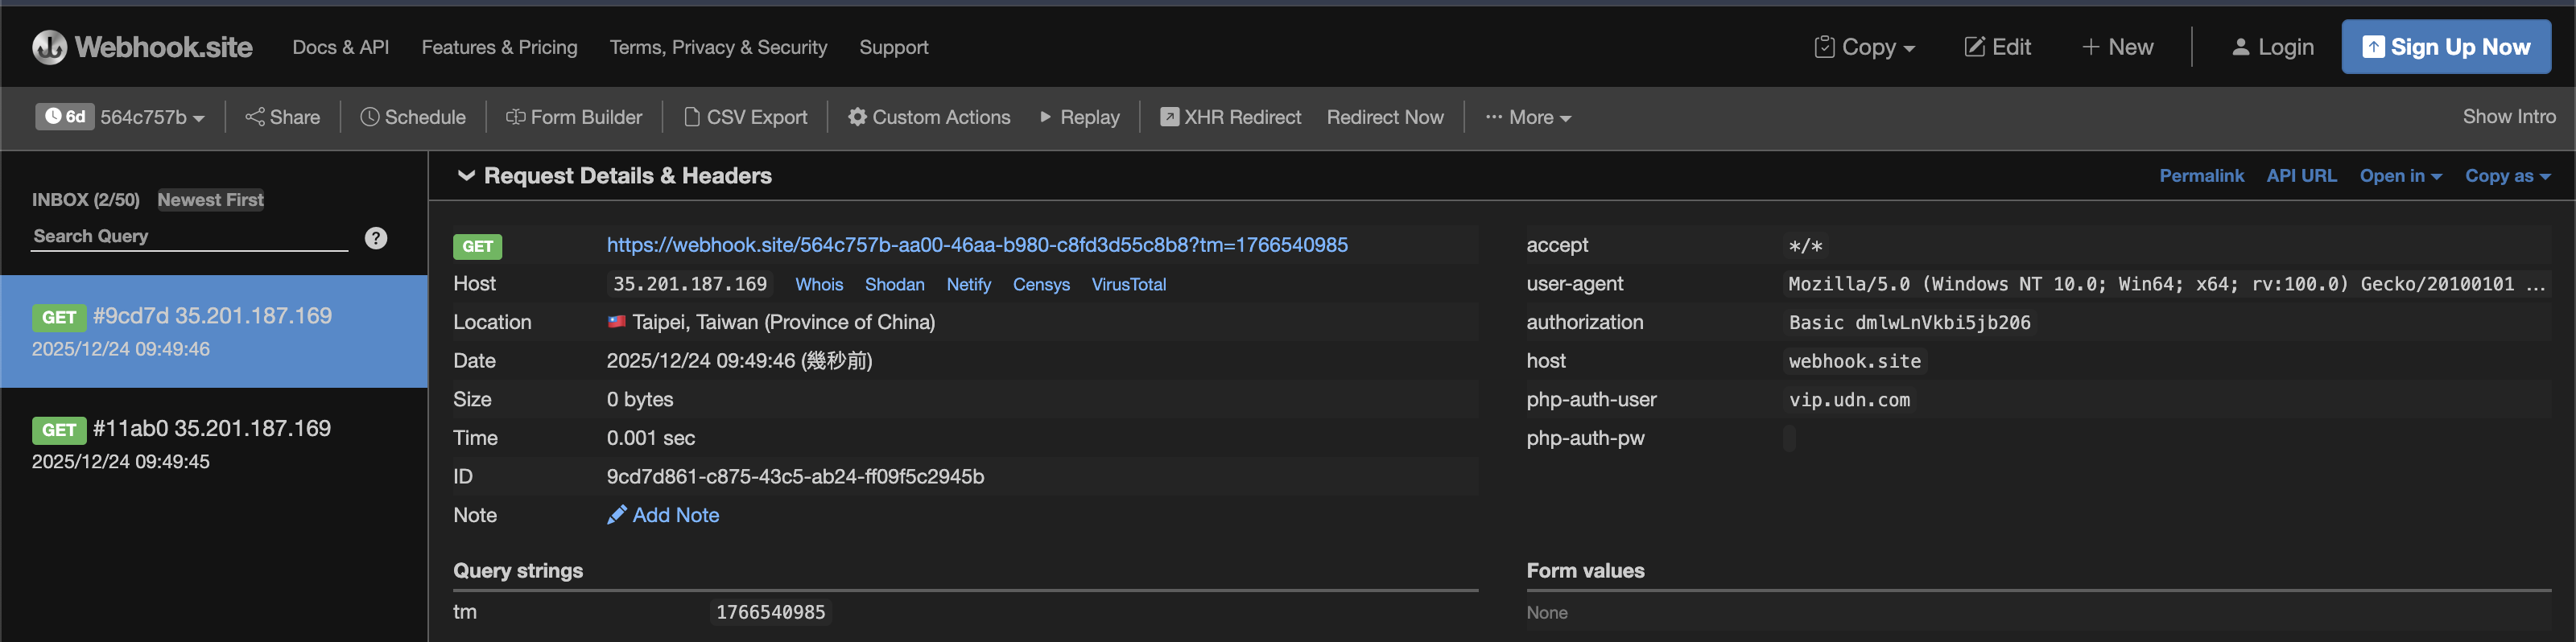Open the Copy dropdown in header
The image size is (2576, 642).
click(1864, 47)
